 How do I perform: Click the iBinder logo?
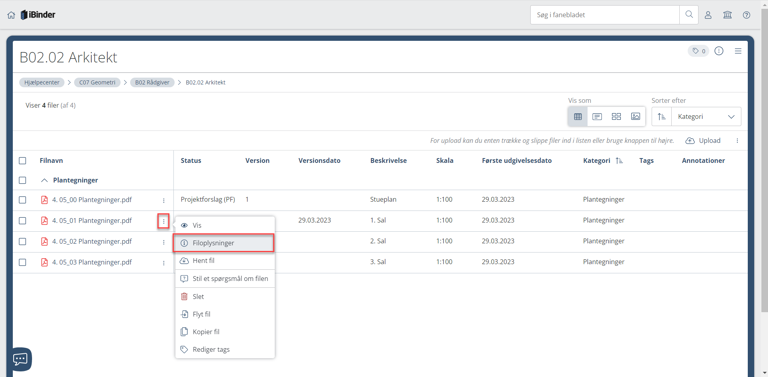(38, 15)
